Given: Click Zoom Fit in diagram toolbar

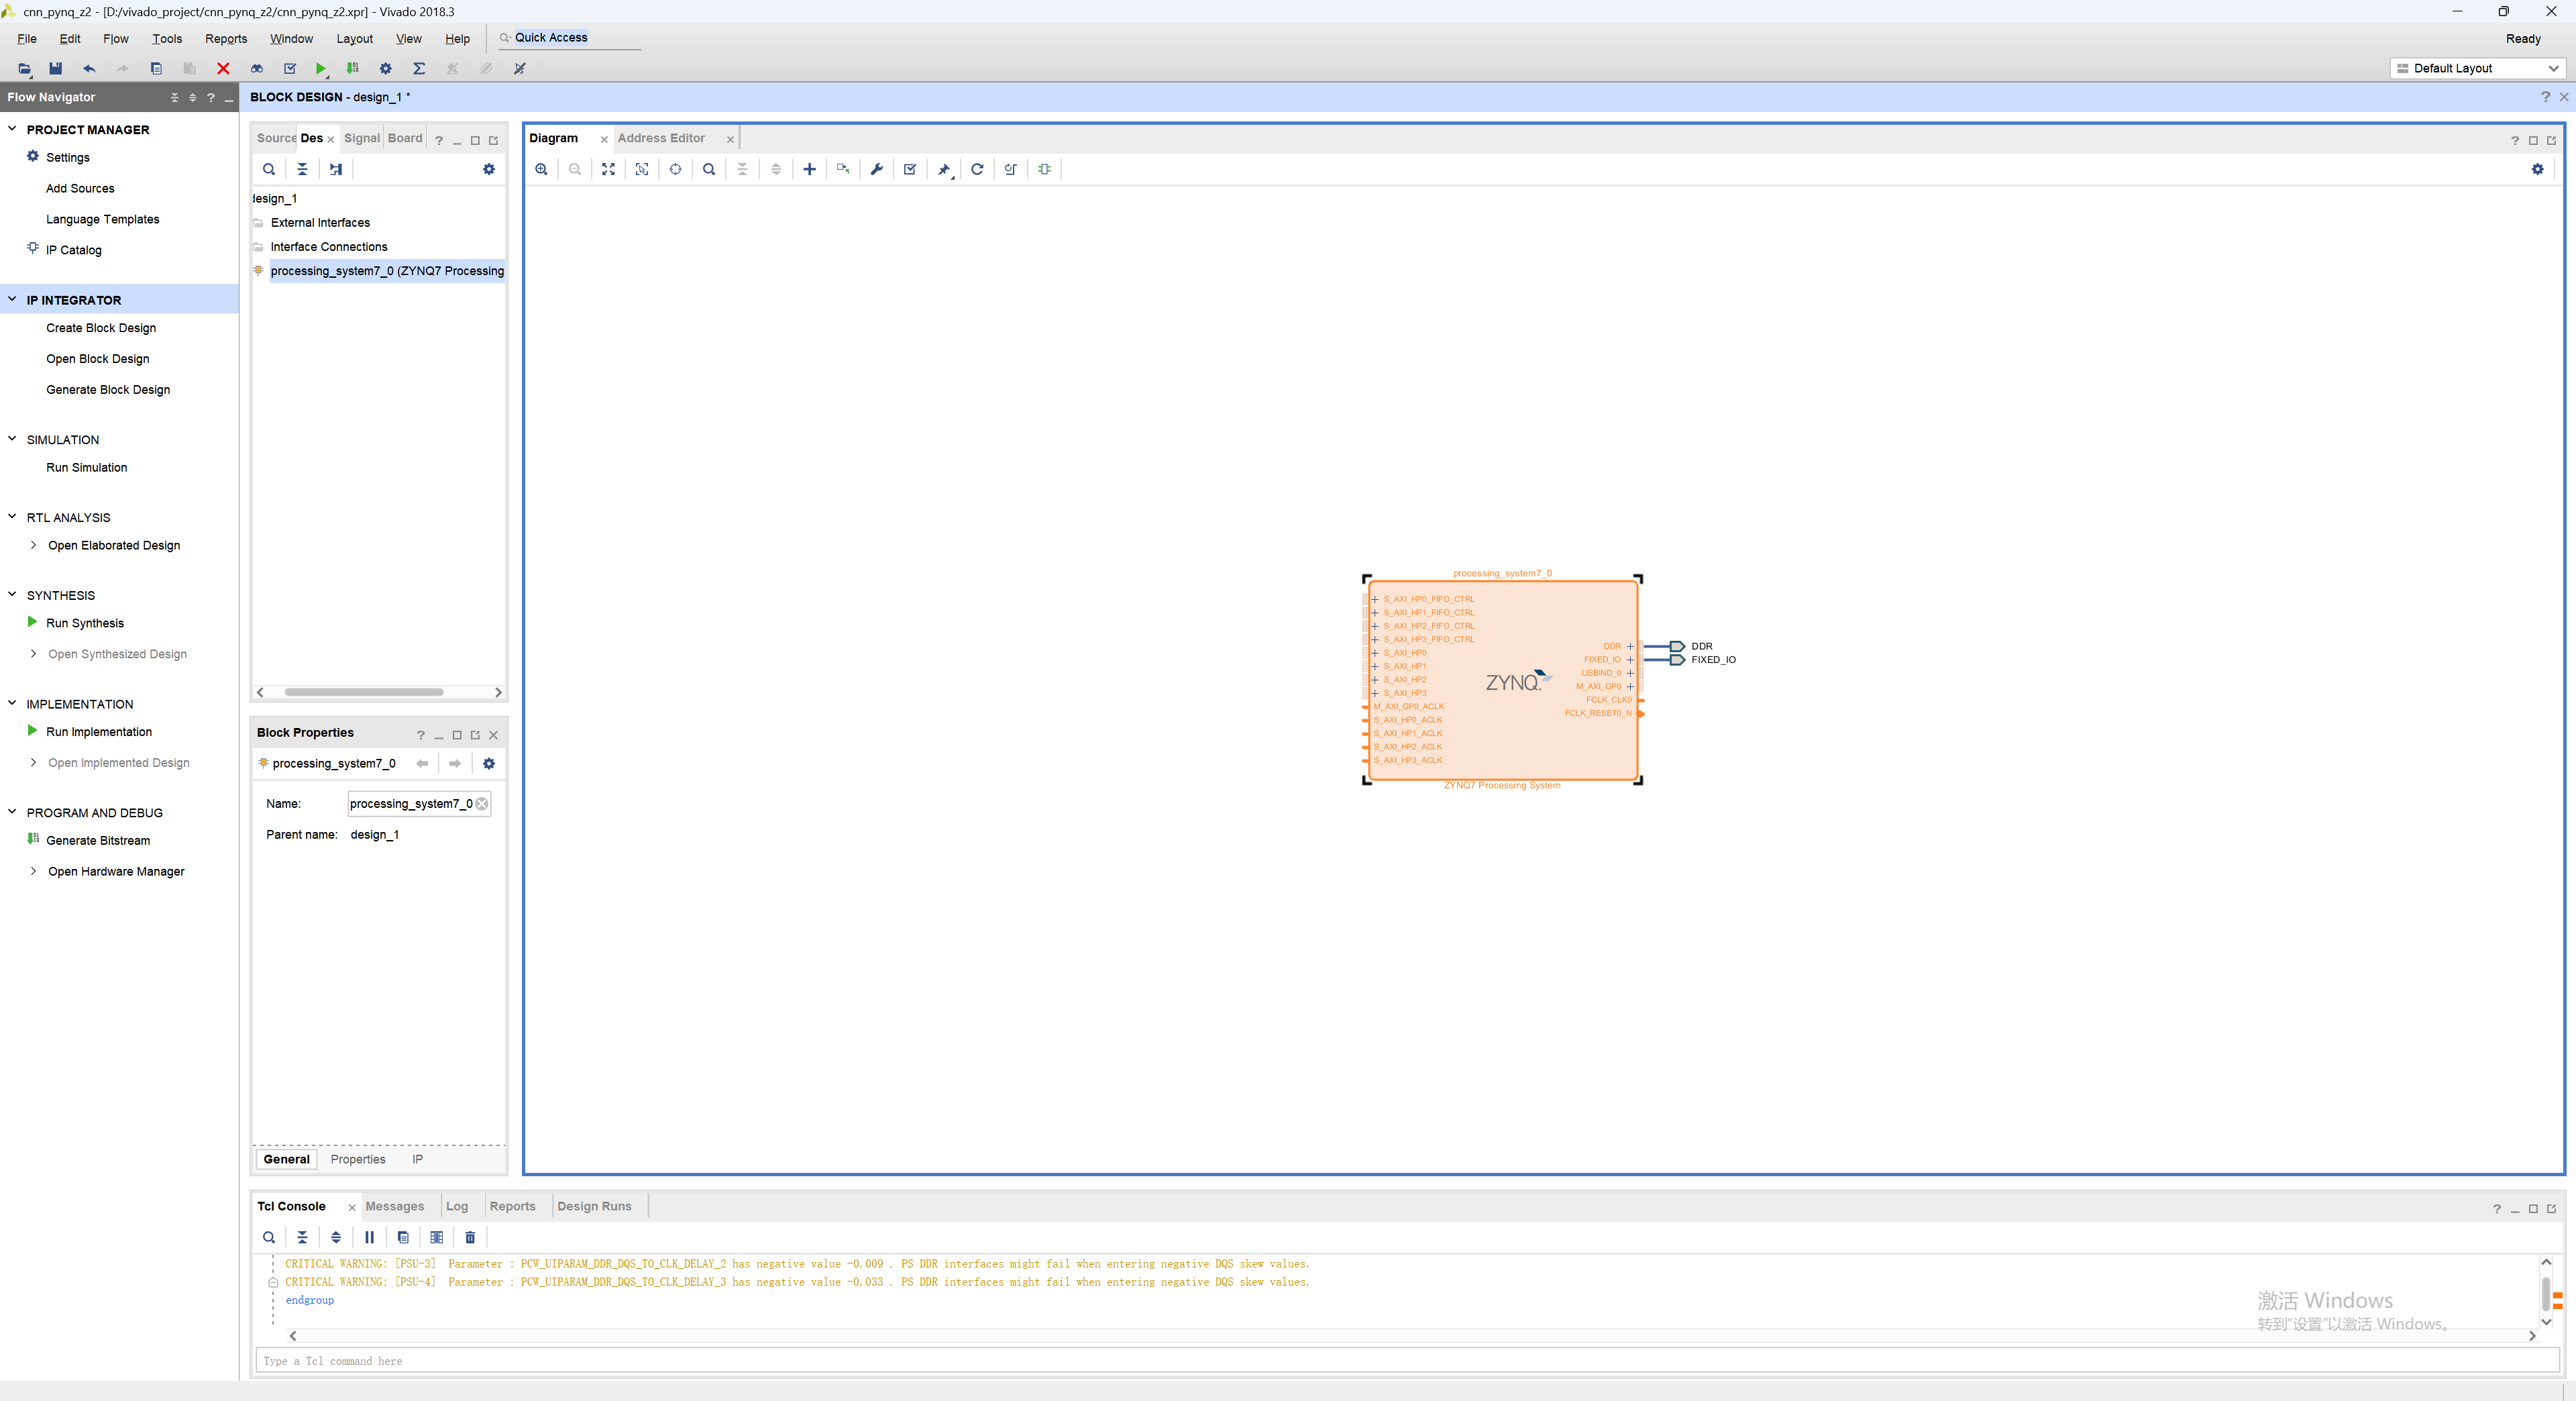Looking at the screenshot, I should tap(608, 169).
